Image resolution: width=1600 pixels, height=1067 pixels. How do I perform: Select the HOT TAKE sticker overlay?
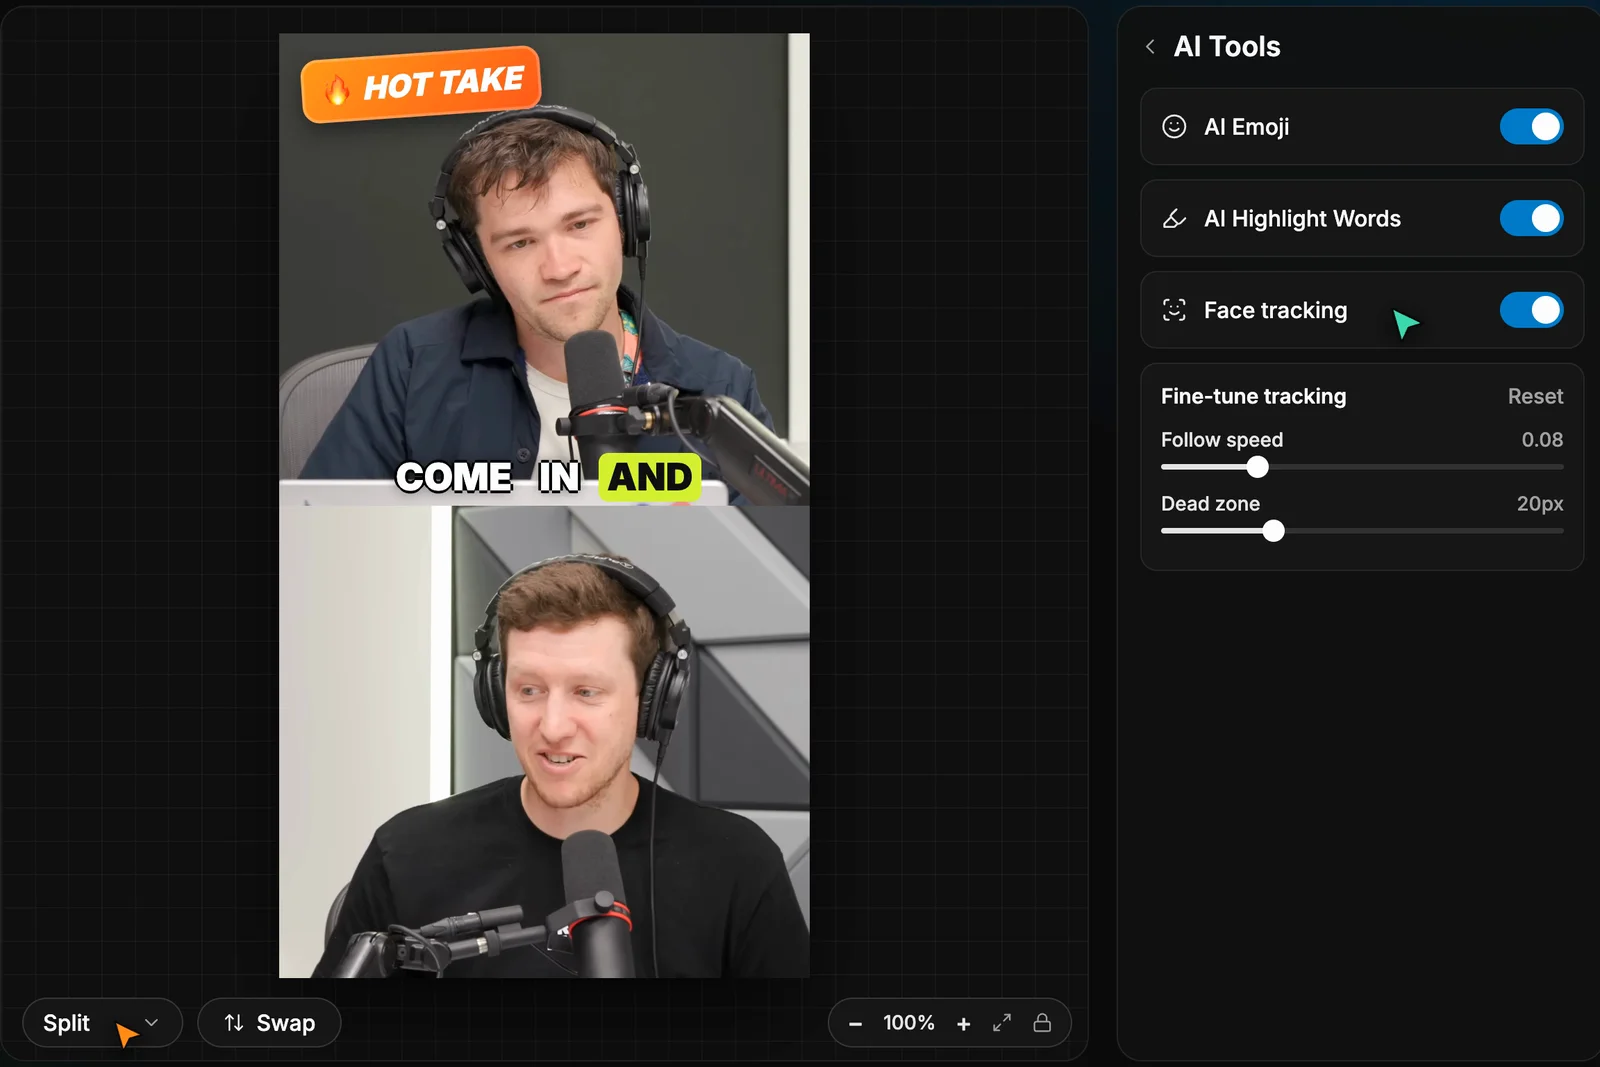421,85
